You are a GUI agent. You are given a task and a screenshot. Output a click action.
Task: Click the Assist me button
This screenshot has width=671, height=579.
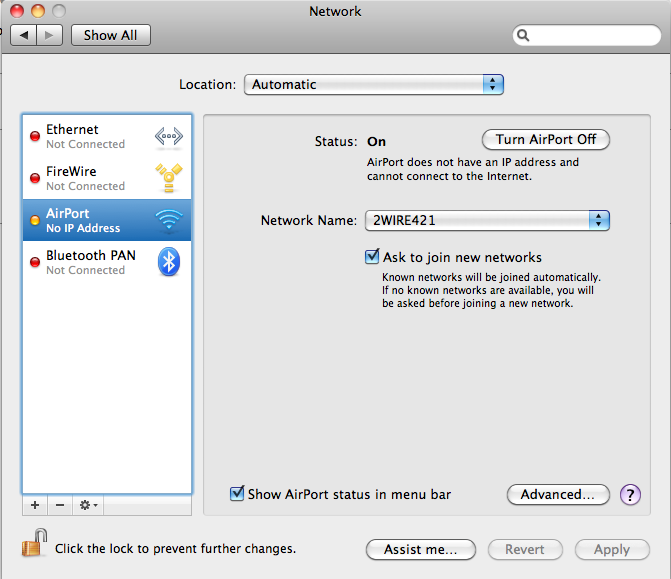coord(421,549)
